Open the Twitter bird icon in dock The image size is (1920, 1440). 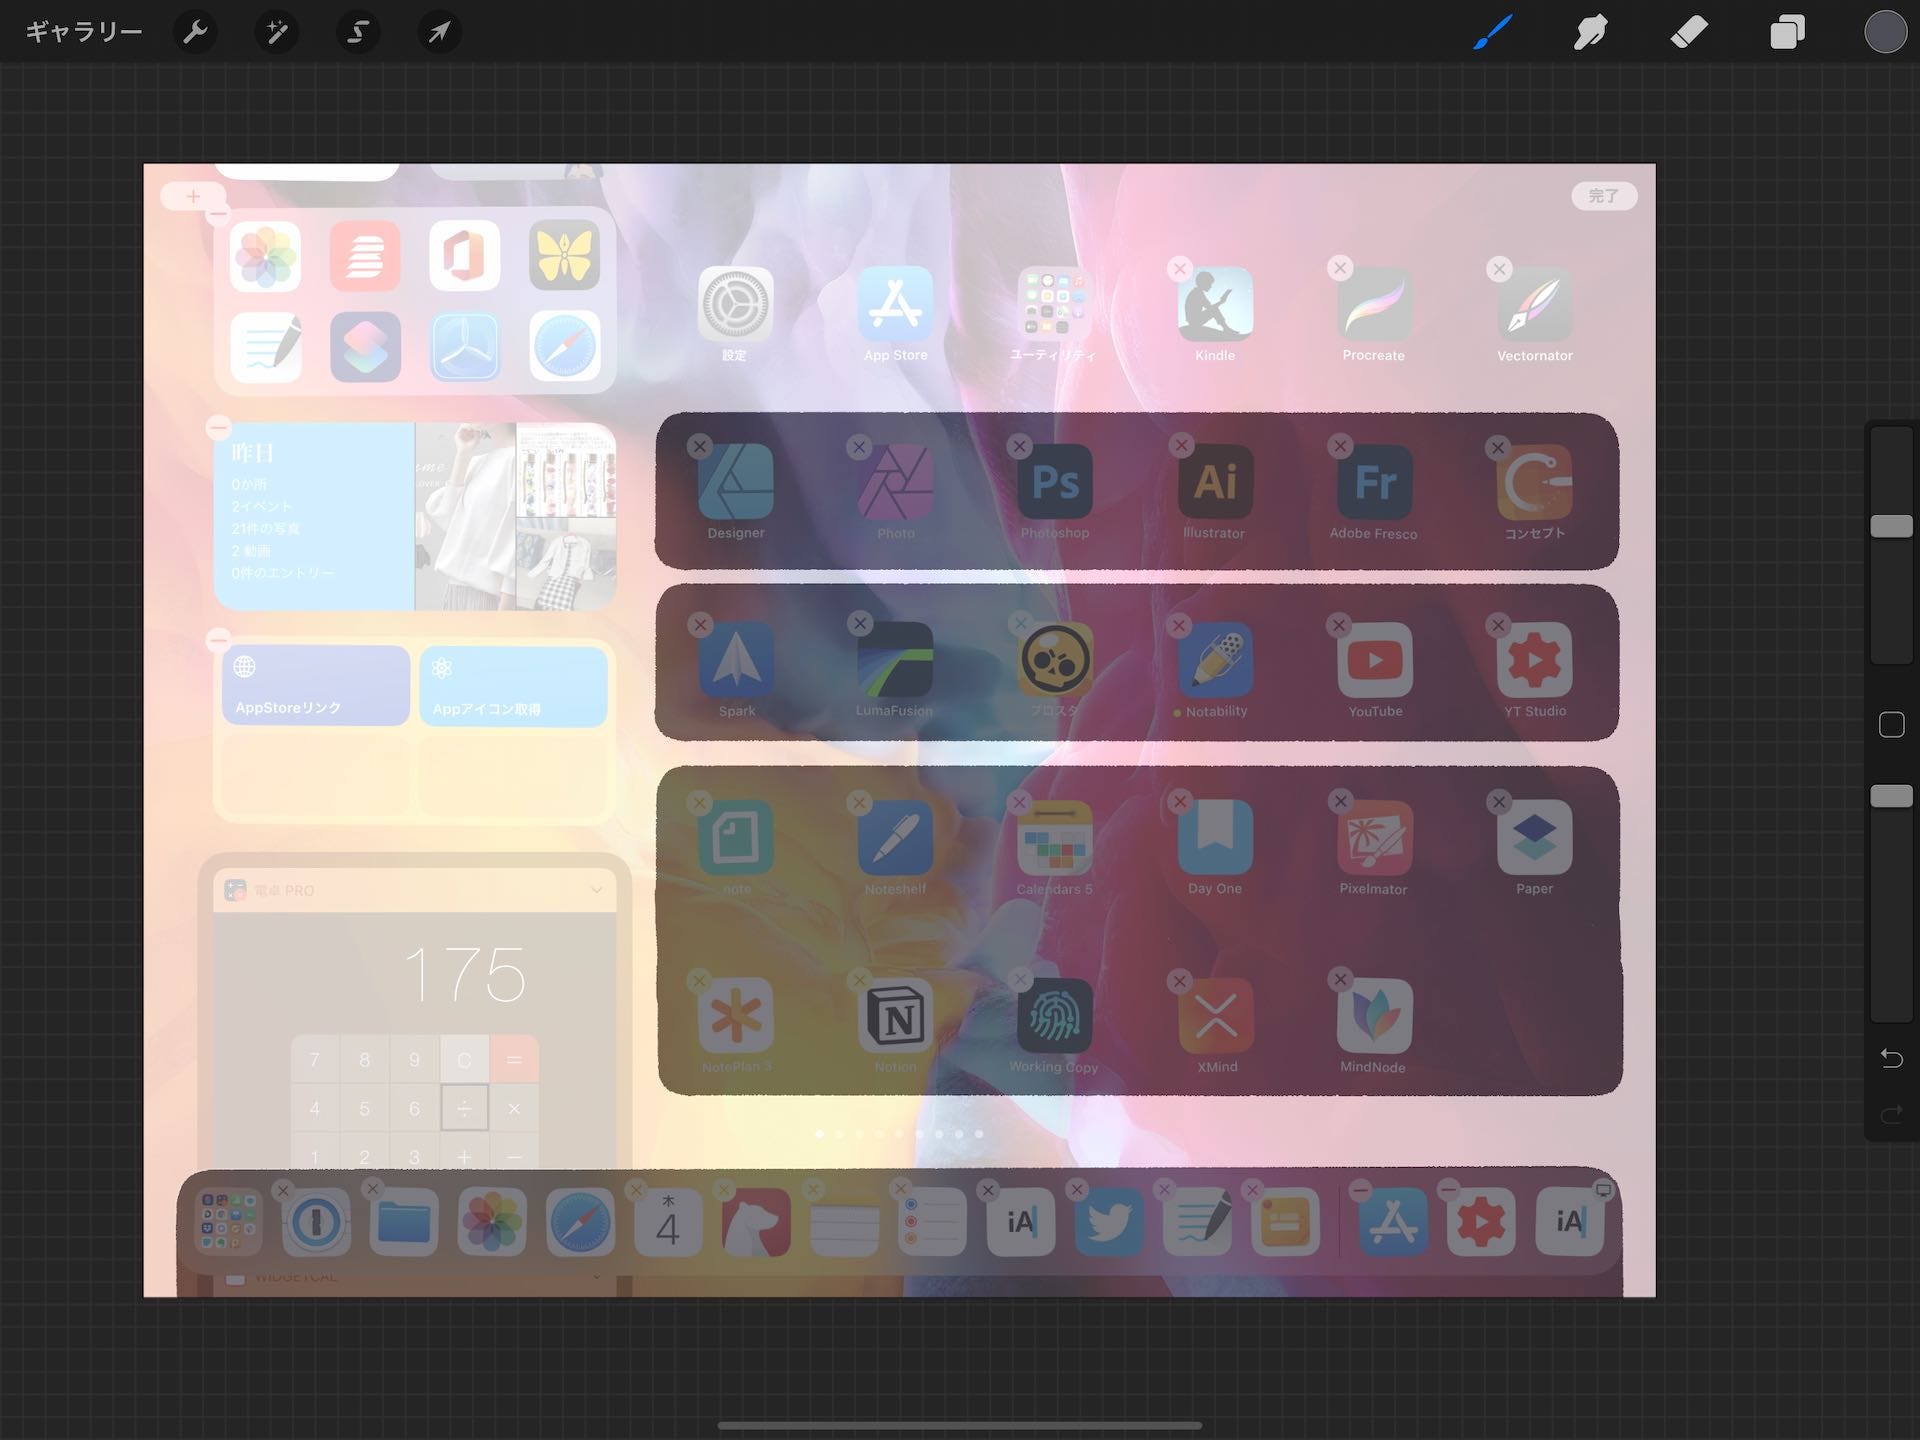coord(1109,1222)
